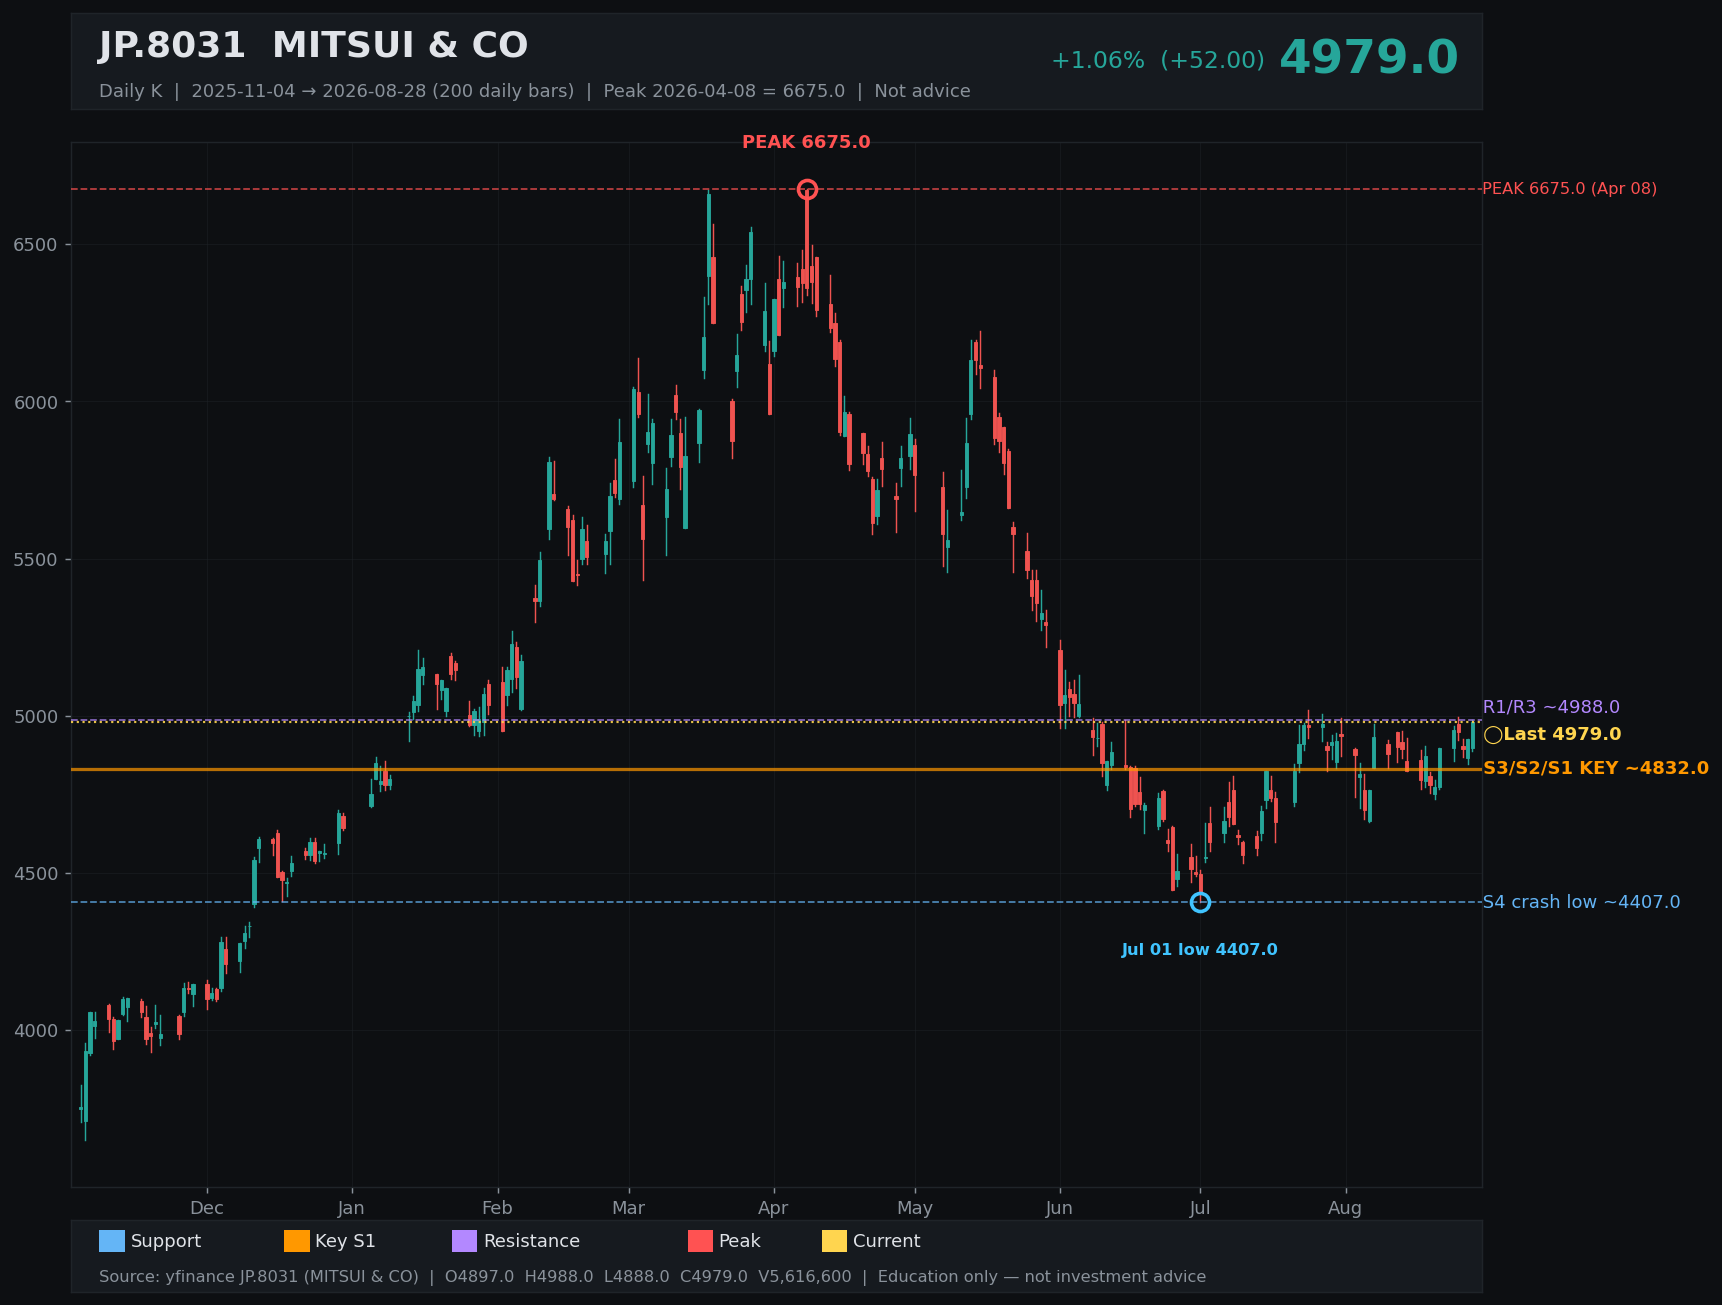Click the "Peak" legend label in the bottom legend
Image resolution: width=1722 pixels, height=1305 pixels.
tap(740, 1241)
